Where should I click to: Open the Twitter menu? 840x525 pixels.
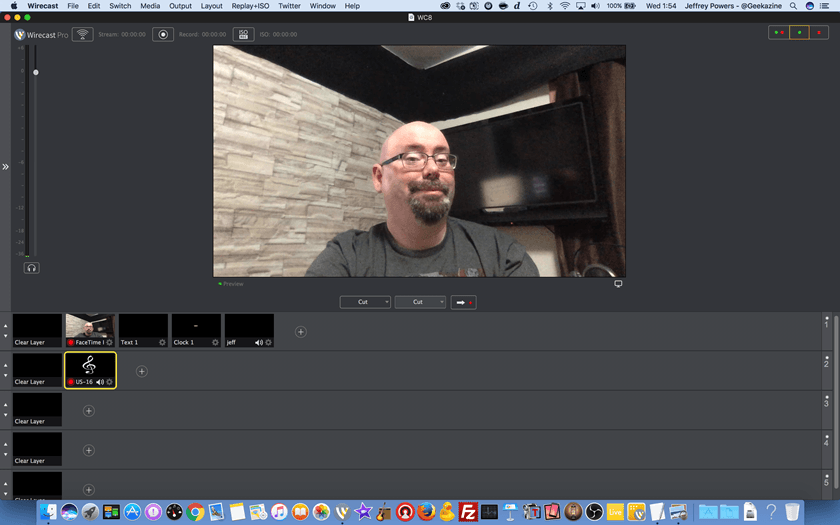tap(289, 6)
